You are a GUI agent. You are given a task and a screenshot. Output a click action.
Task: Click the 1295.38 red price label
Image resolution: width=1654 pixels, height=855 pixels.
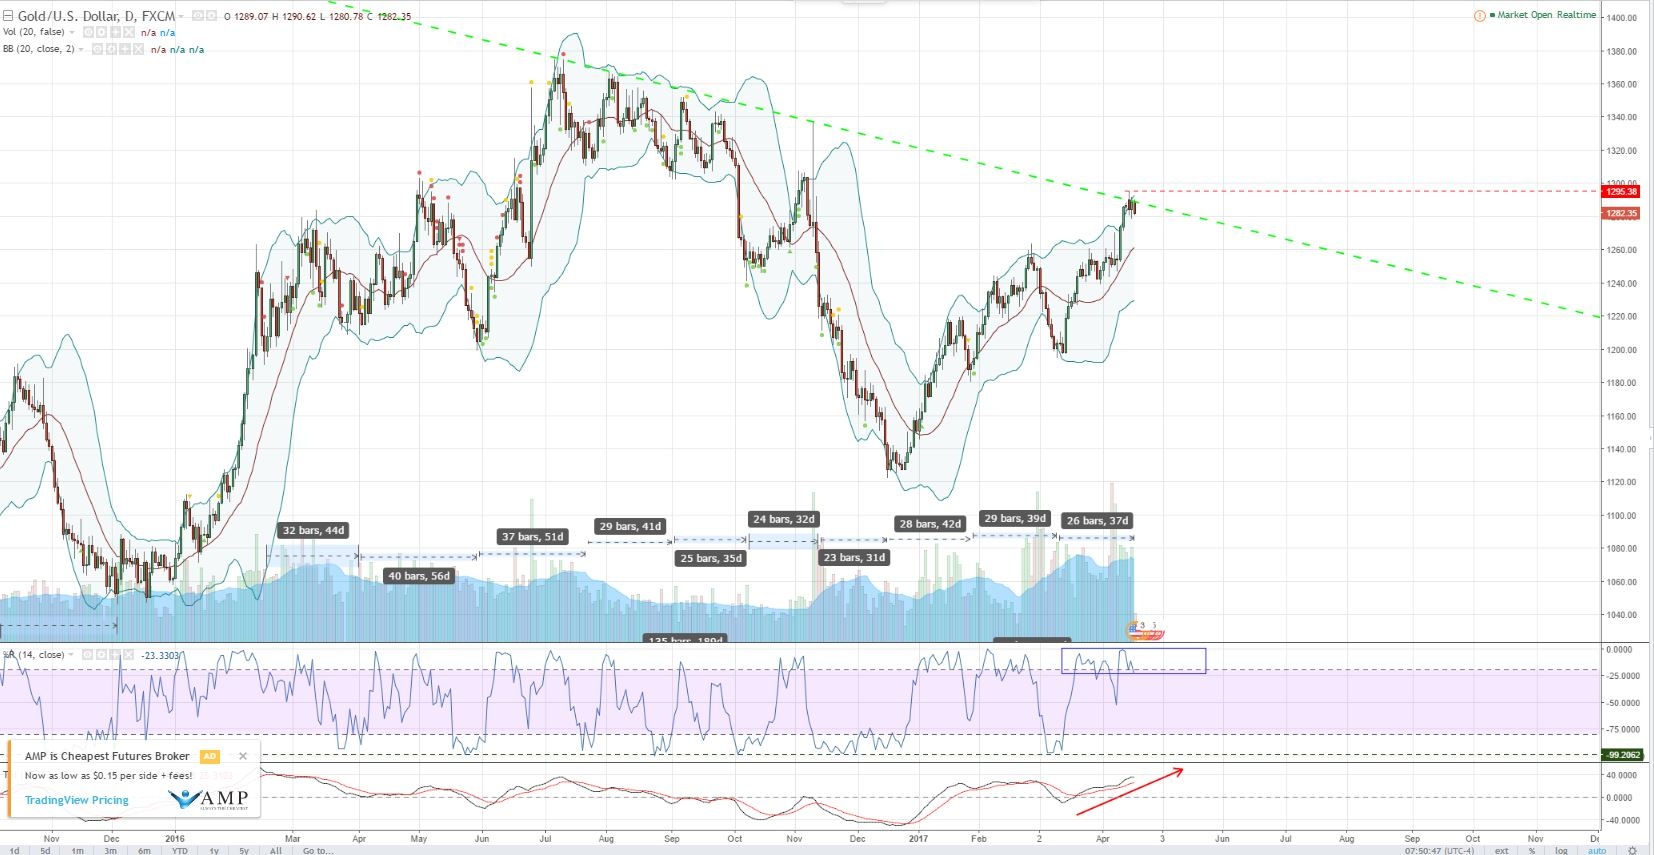[1621, 191]
